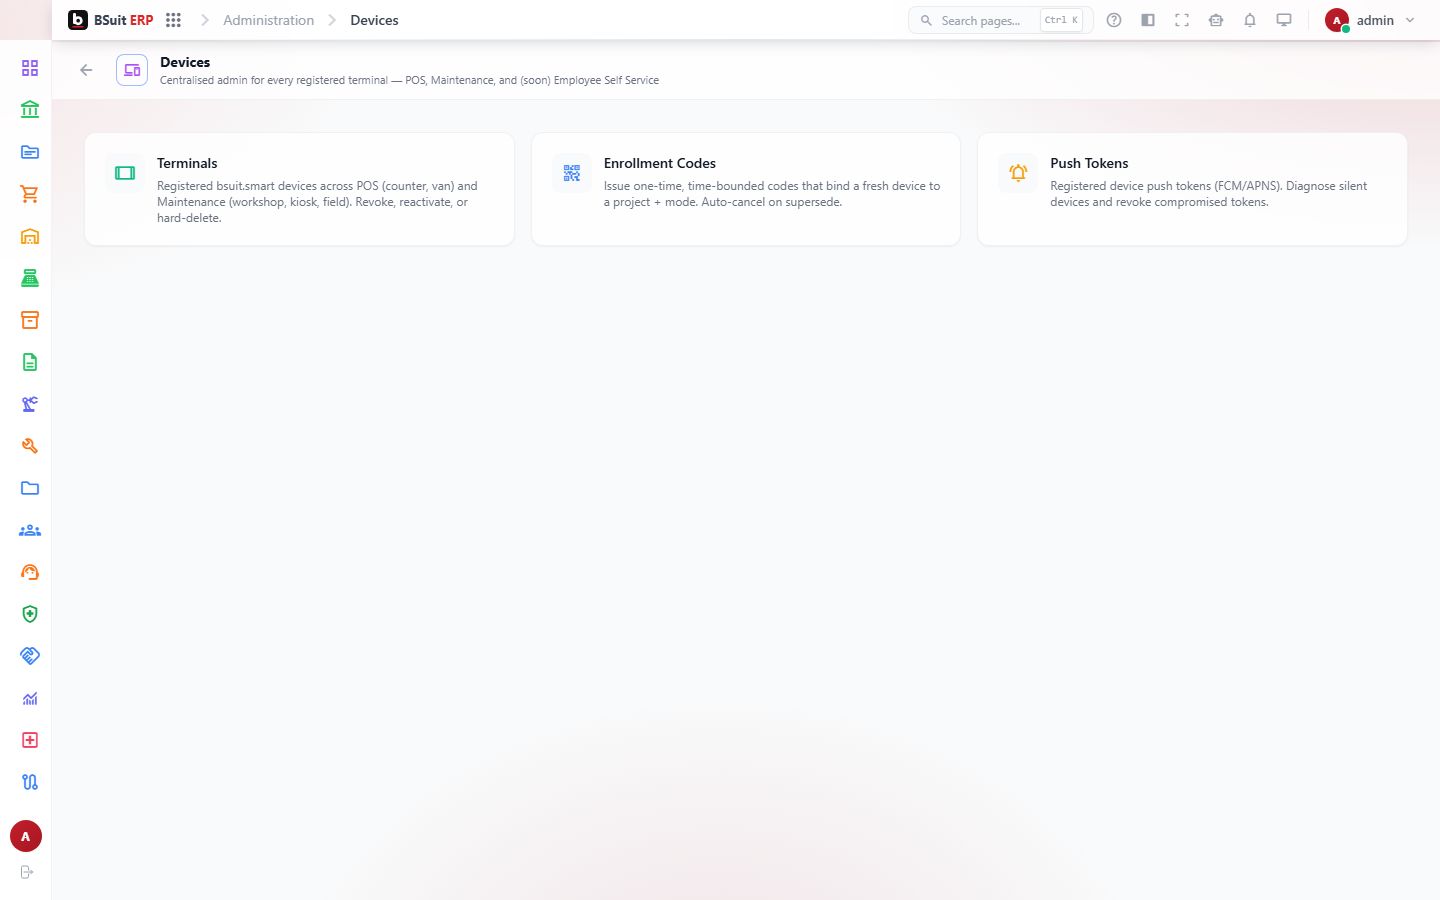Screen dimensions: 1440x900
Task: Open the help question mark icon
Action: (x=1114, y=20)
